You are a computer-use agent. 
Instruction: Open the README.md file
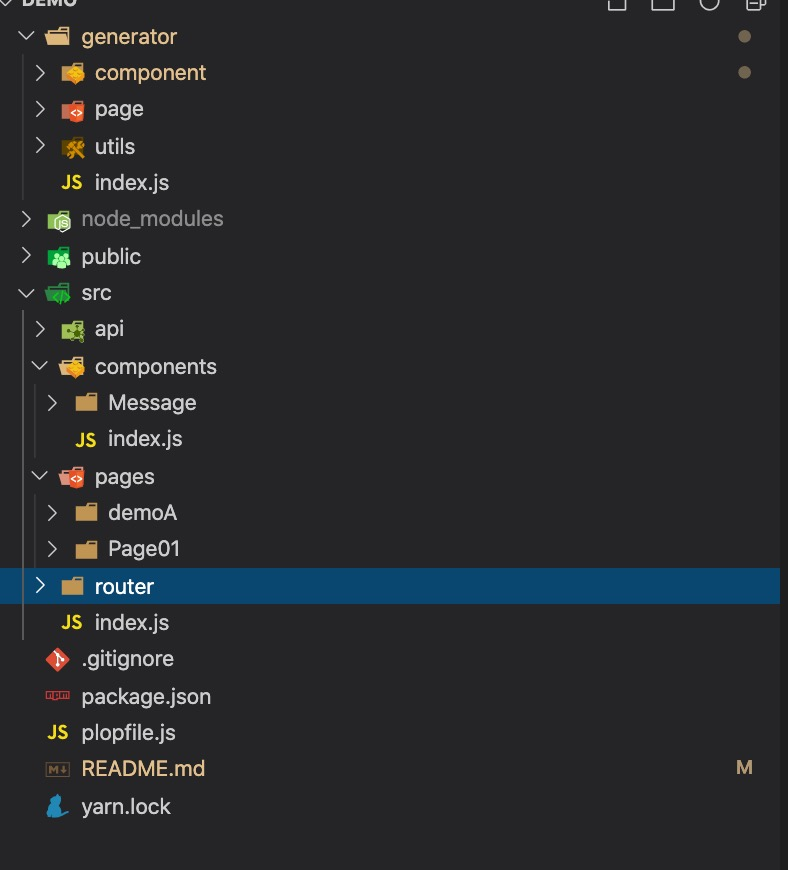point(142,769)
